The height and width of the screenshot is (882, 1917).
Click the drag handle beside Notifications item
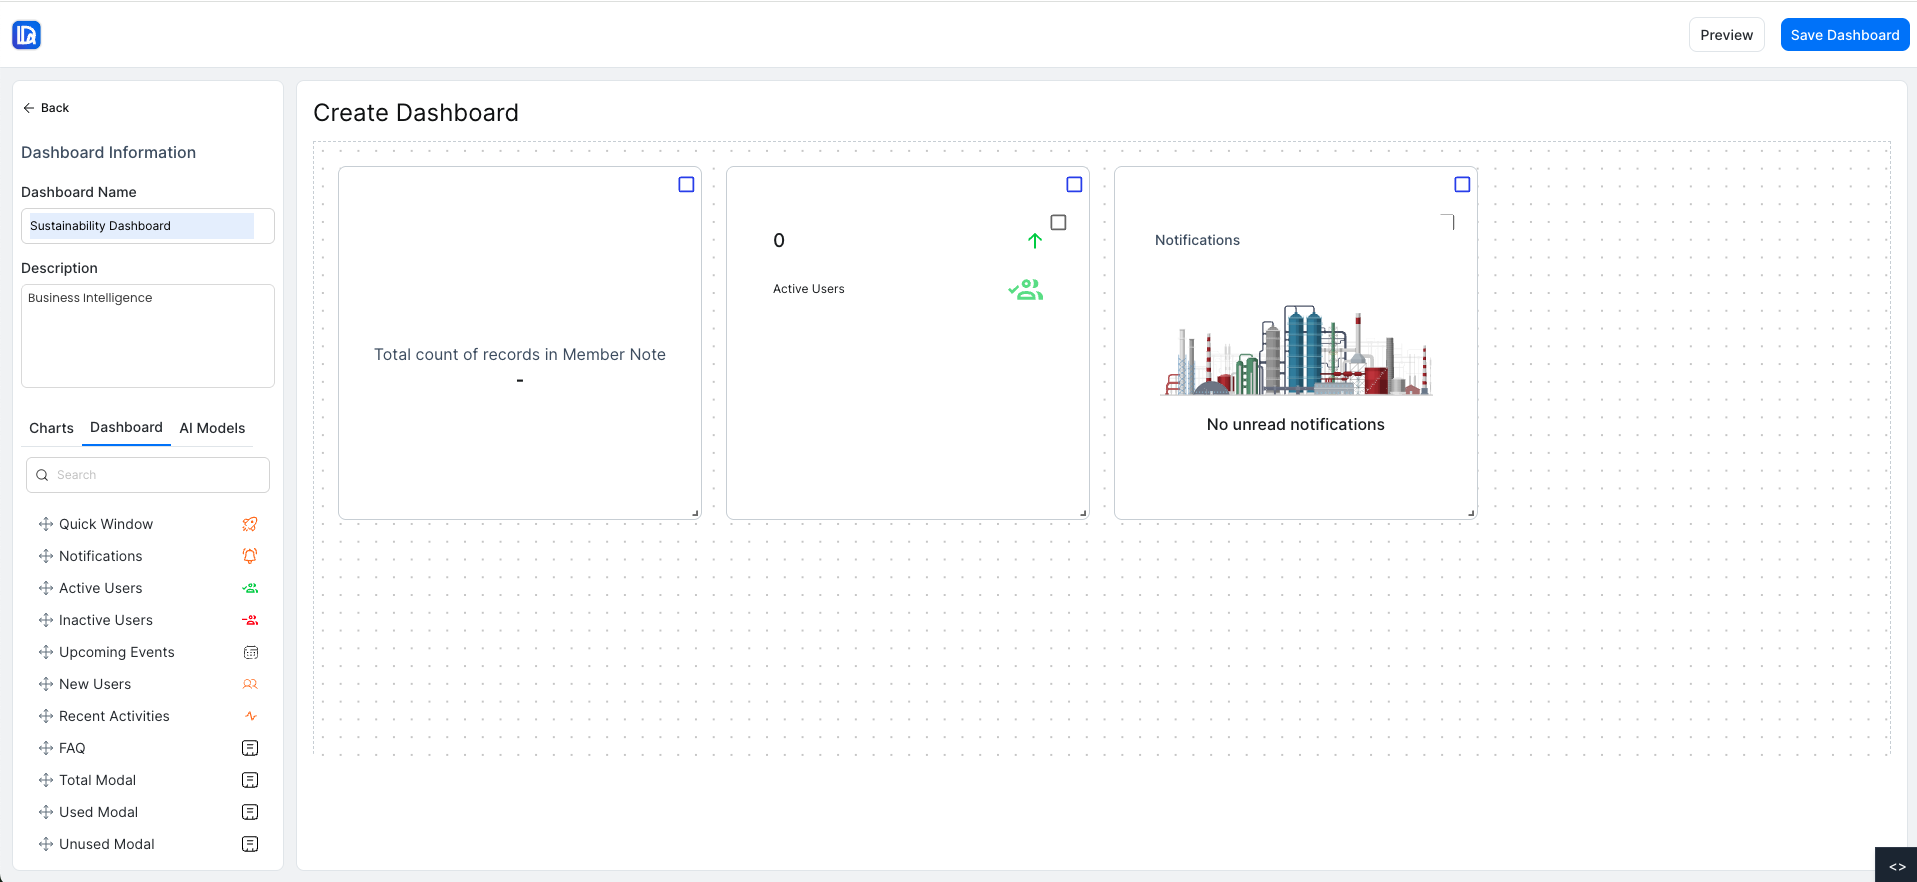point(46,556)
